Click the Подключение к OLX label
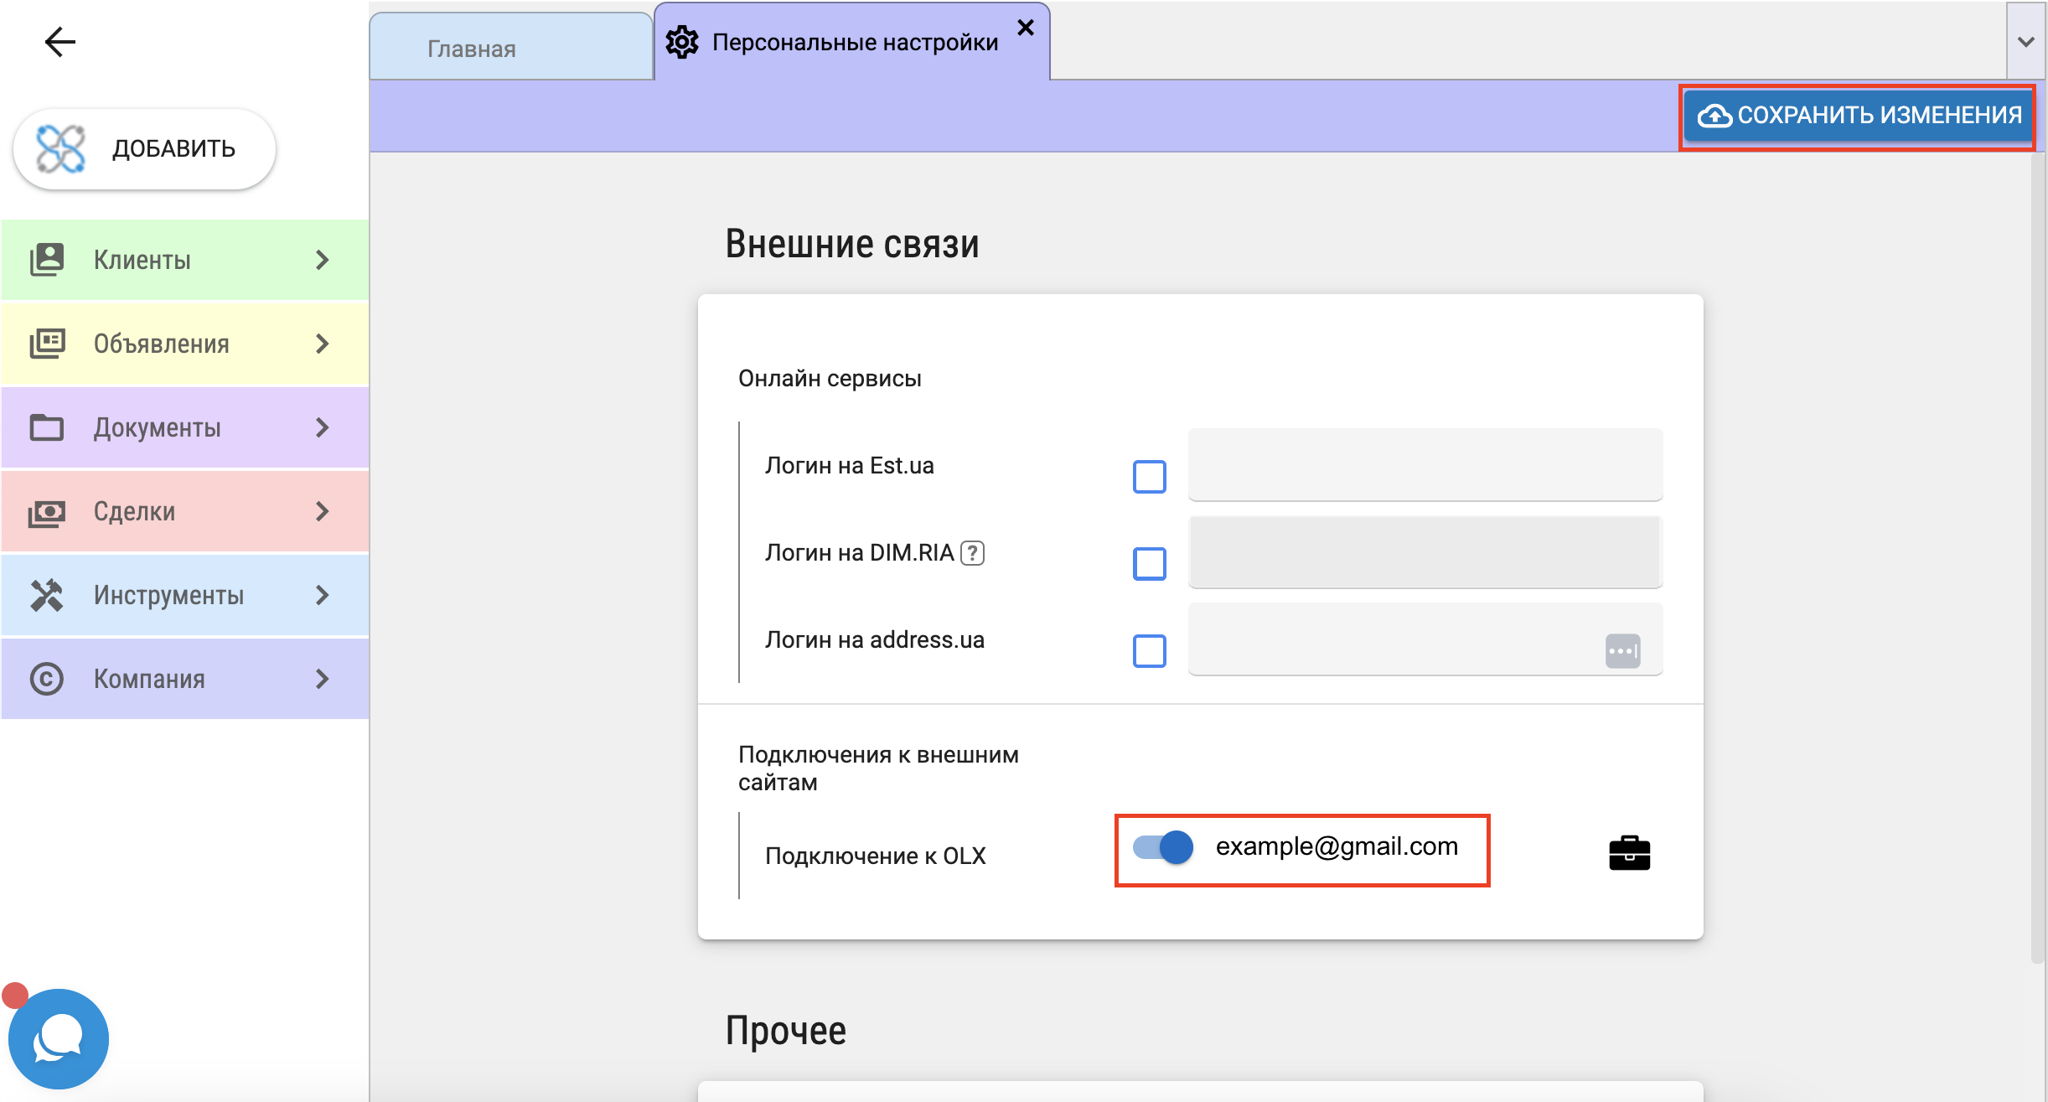 point(875,856)
